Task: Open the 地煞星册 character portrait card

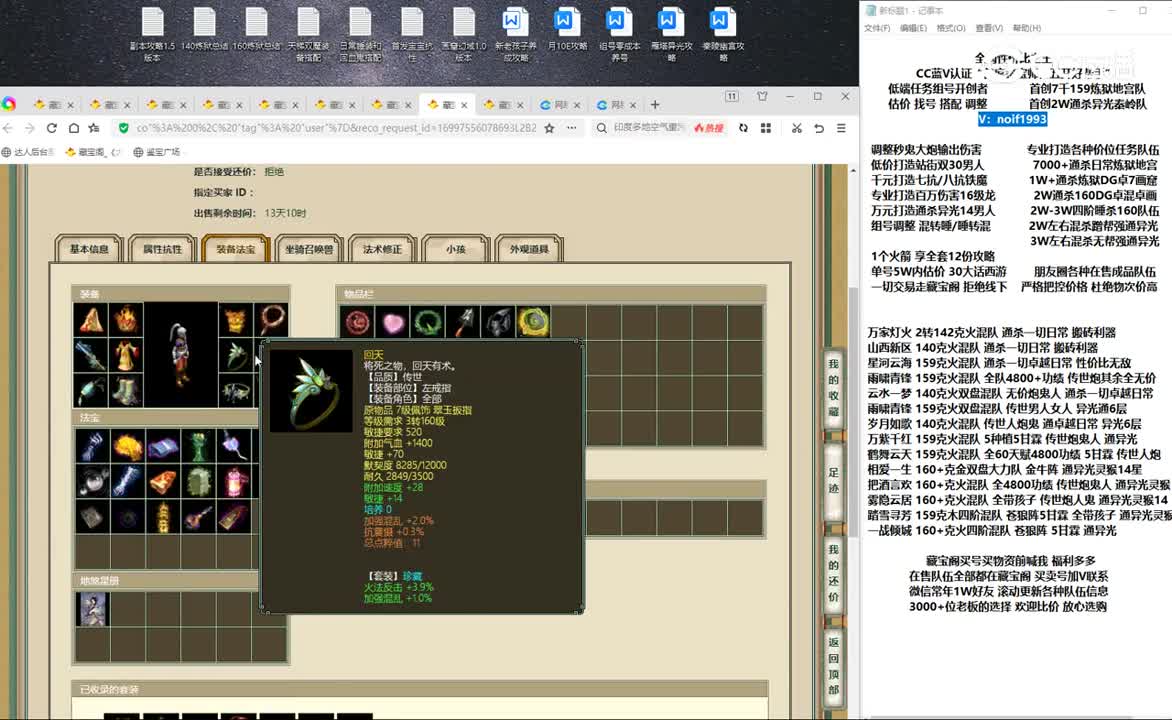Action: [x=92, y=609]
